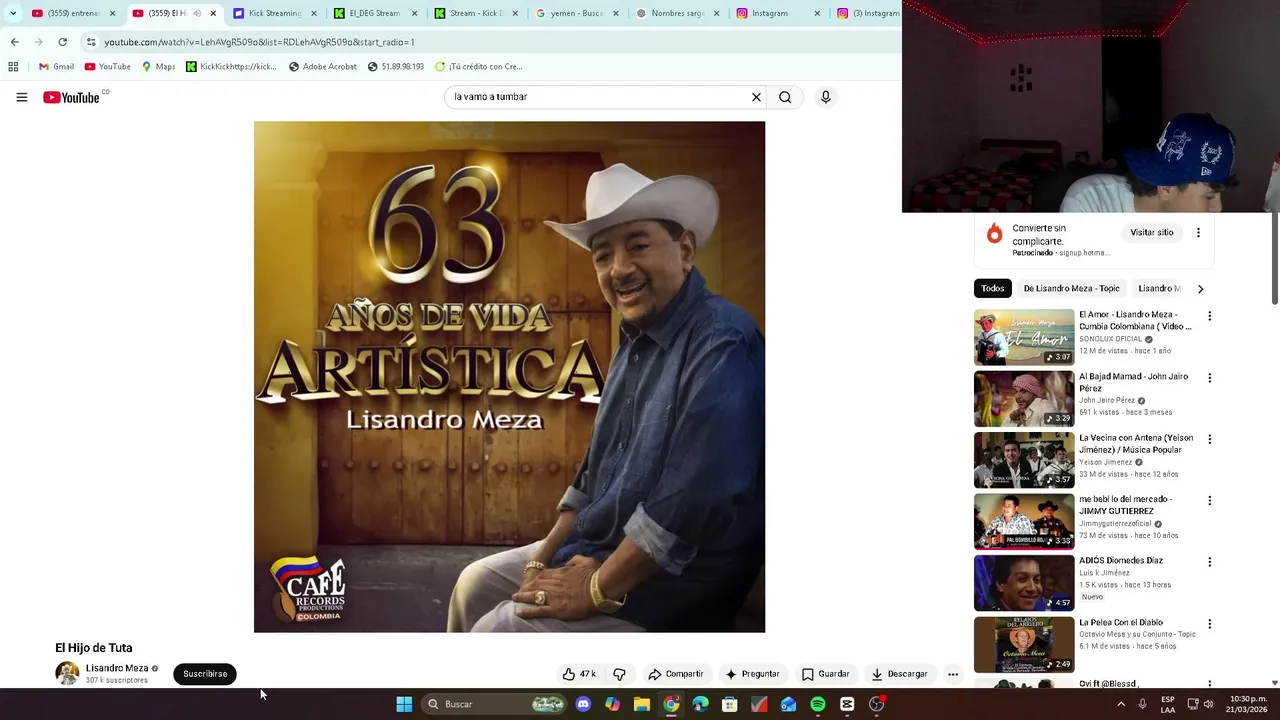This screenshot has width=1280, height=720.
Task: Like the video with thumbs up
Action: click(x=579, y=674)
